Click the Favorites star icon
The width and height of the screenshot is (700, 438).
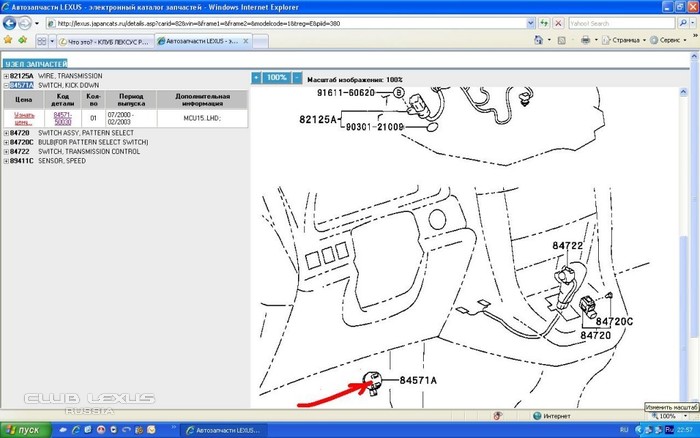[x=8, y=42]
